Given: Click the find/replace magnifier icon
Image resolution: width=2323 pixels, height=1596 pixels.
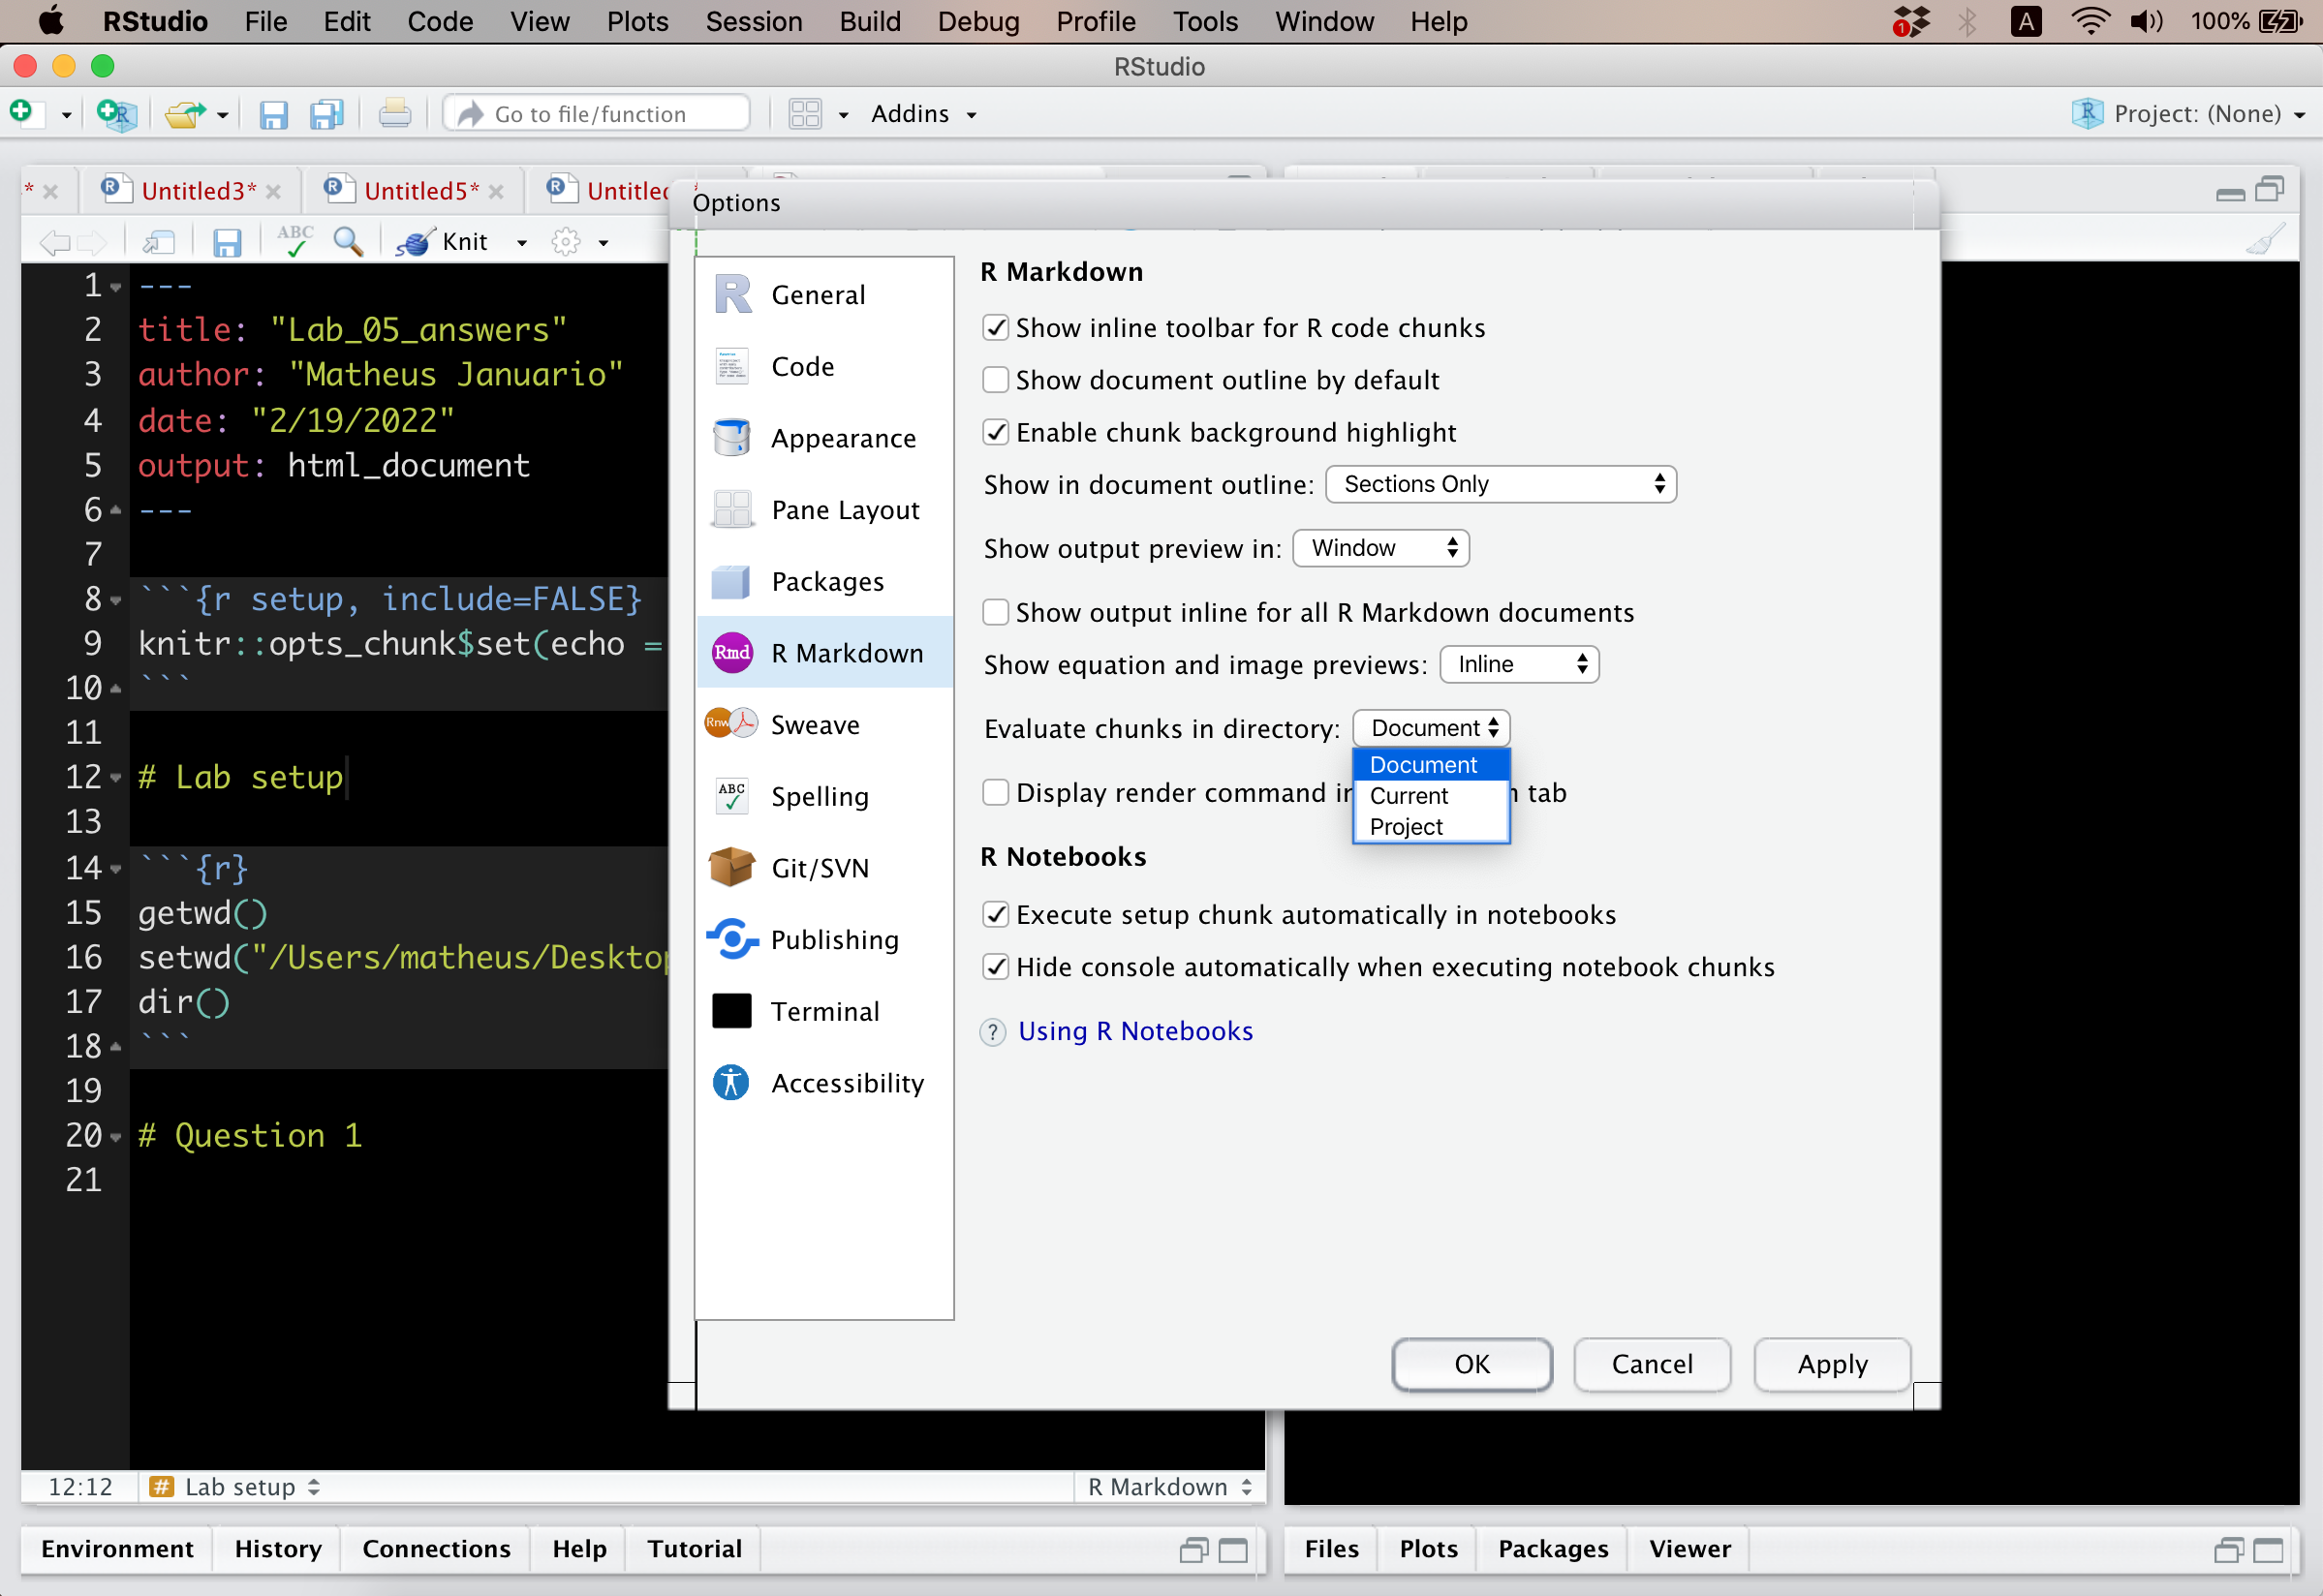Looking at the screenshot, I should 347,241.
